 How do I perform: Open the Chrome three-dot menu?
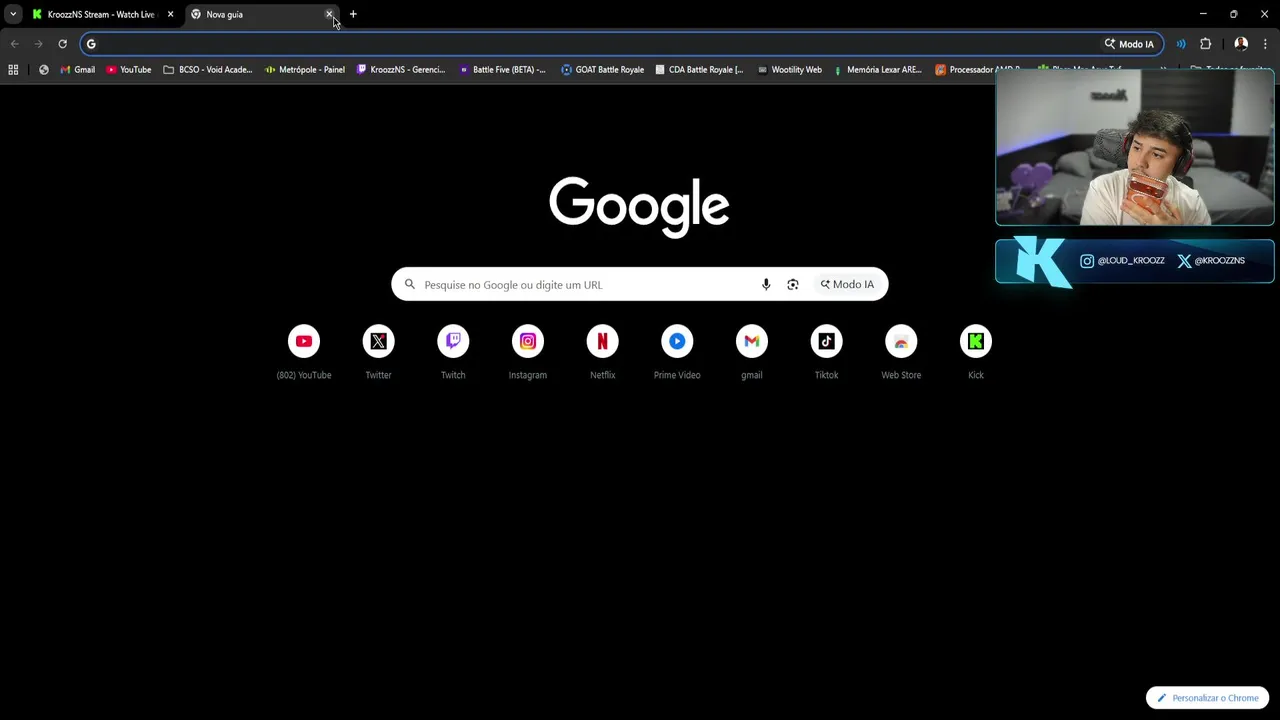coord(1265,44)
